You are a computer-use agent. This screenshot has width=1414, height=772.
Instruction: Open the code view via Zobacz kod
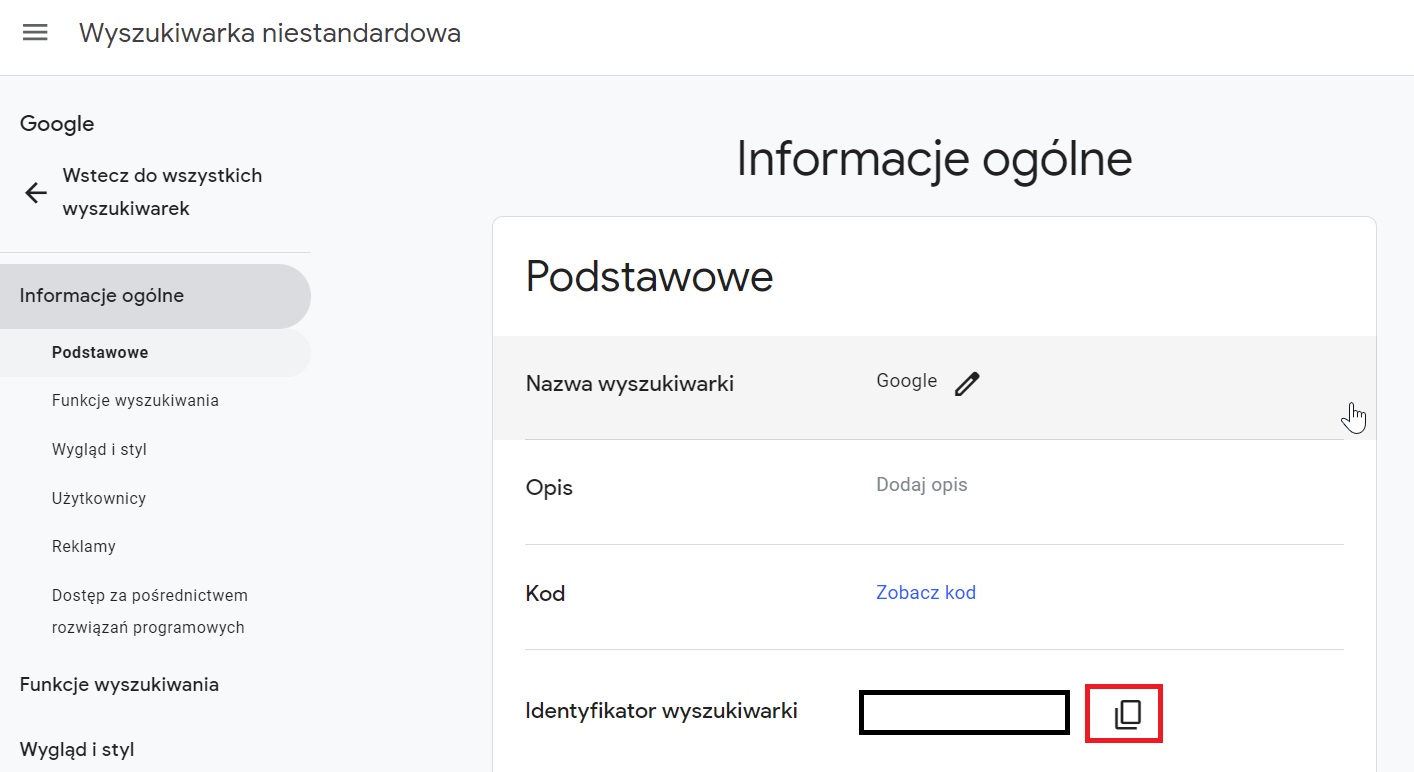pos(925,592)
